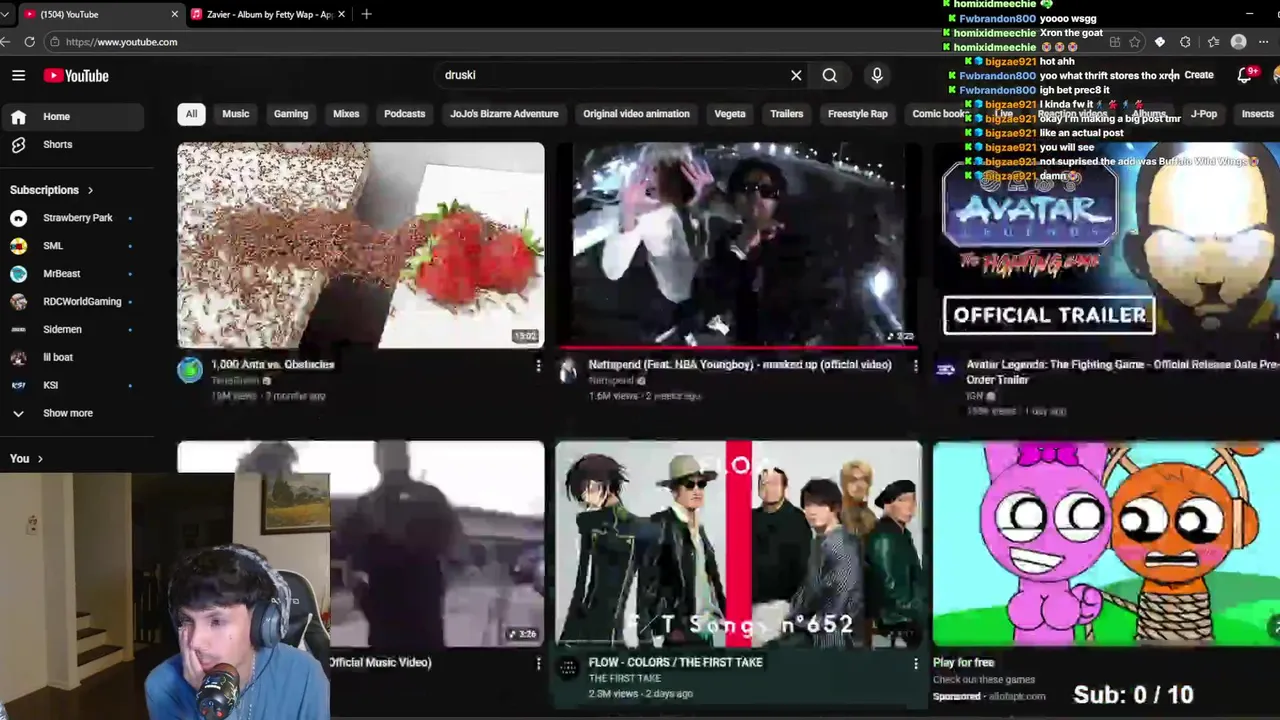
Task: Open options menu for the Official Music Video item
Action: (538, 664)
